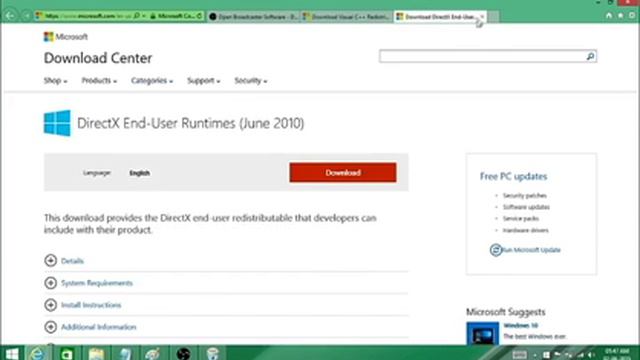640x360 pixels.
Task: Click the Internet Explorer taskbar icon
Action: point(38,353)
